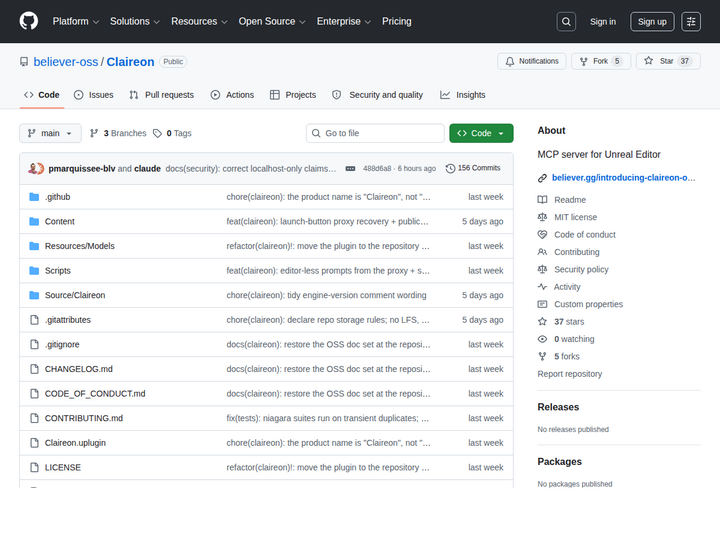The width and height of the screenshot is (720, 540).
Task: Click the Content folder icon
Action: pyautogui.click(x=34, y=221)
